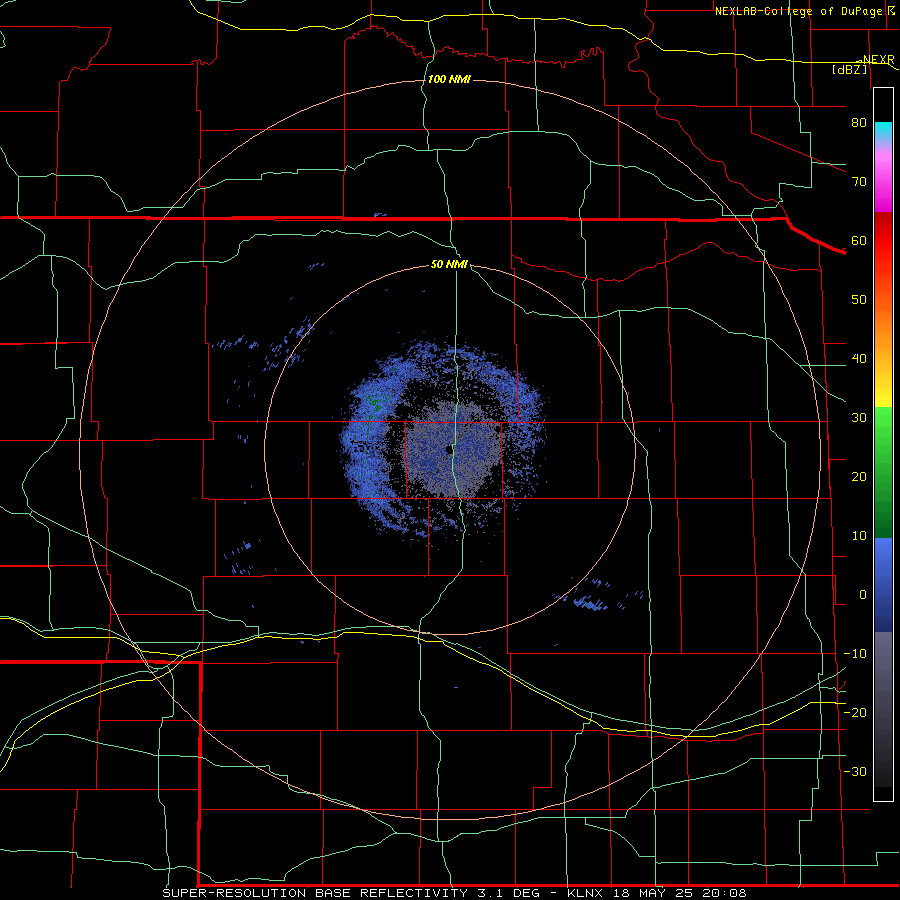Click the NEXR label above the legend
The image size is (900, 900).
coord(878,60)
